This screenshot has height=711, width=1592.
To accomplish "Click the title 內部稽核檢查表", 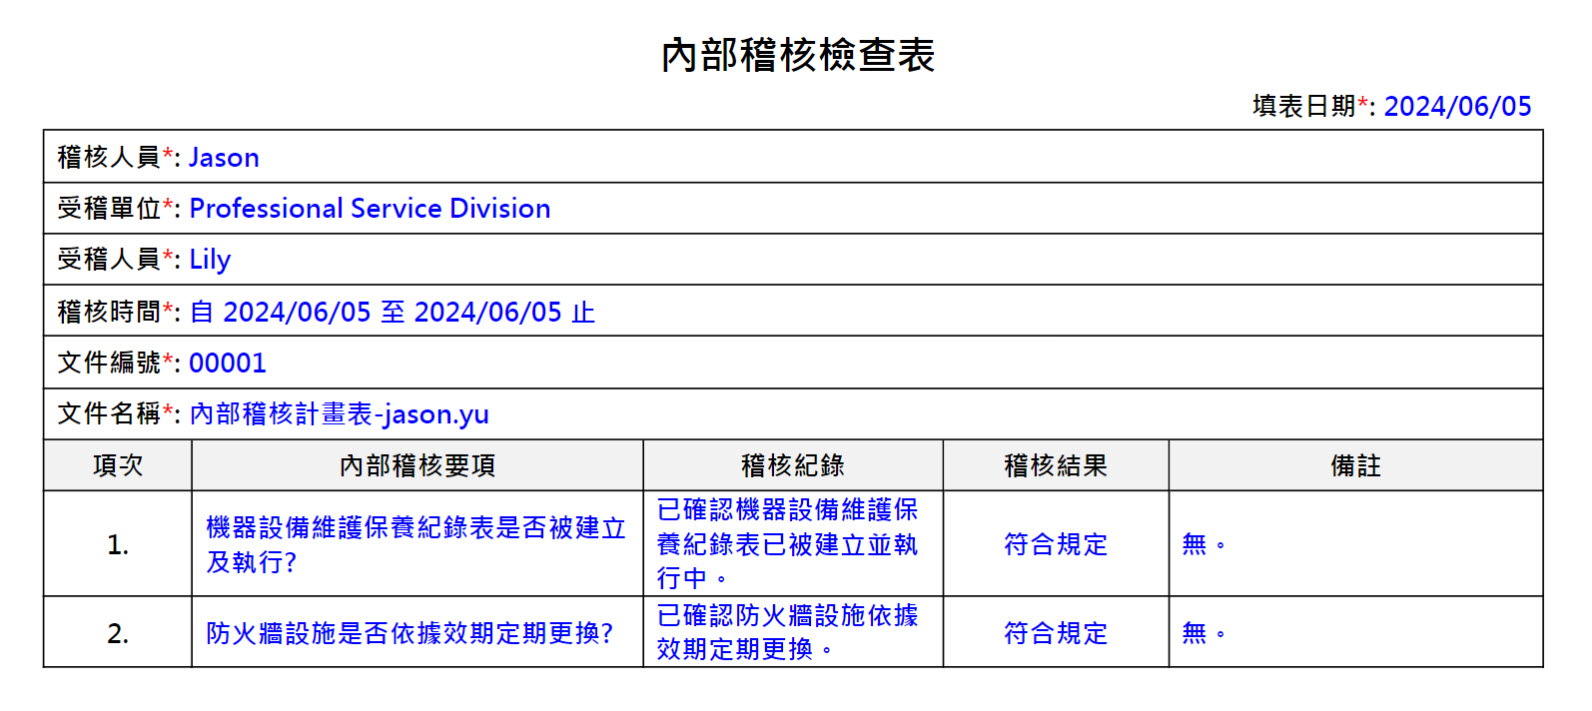I will (797, 55).
